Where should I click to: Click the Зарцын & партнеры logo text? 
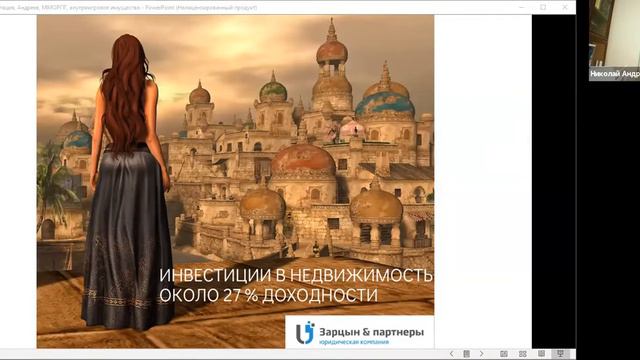(371, 332)
